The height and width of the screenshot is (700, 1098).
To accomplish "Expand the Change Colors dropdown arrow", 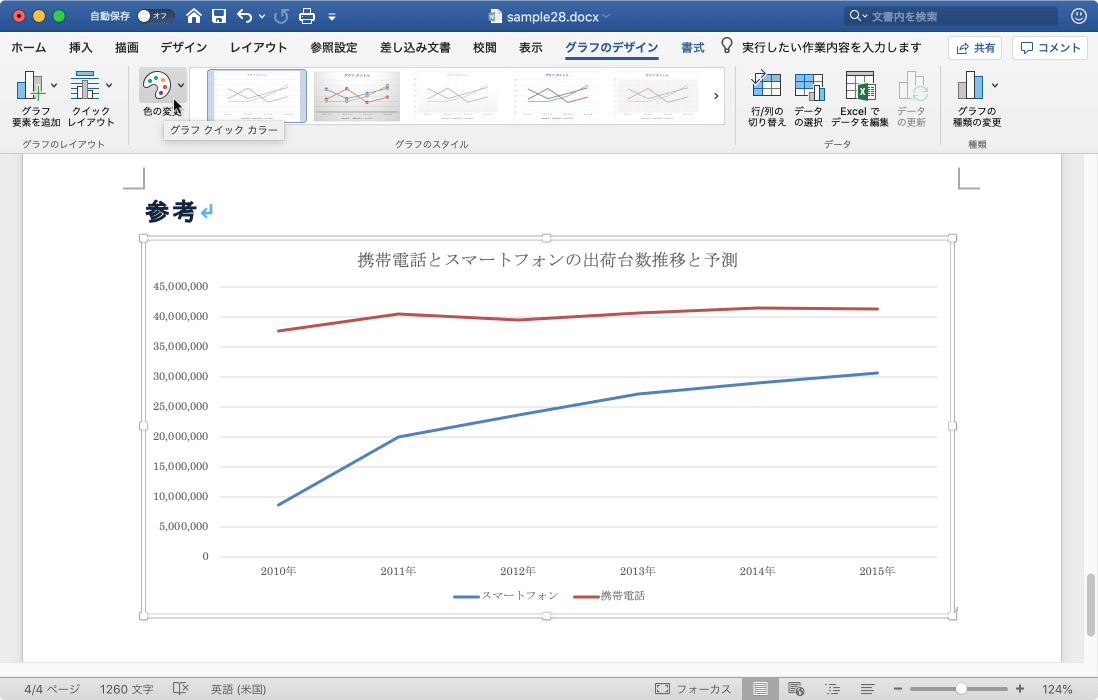I will pyautogui.click(x=181, y=85).
